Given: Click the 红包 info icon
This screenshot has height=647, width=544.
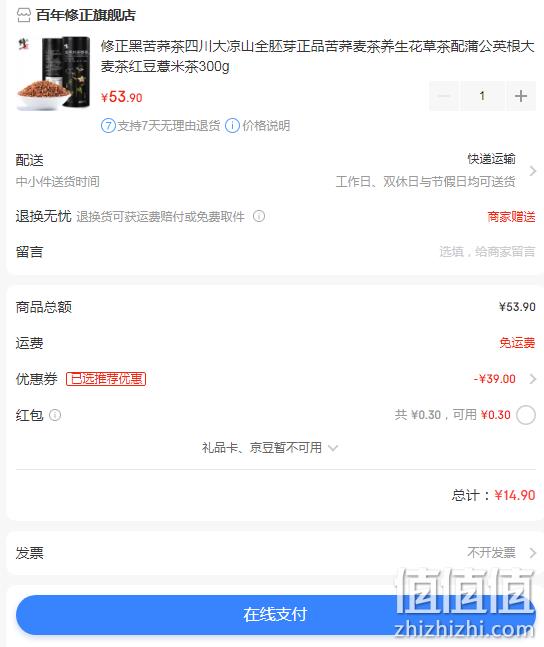Looking at the screenshot, I should [55, 415].
